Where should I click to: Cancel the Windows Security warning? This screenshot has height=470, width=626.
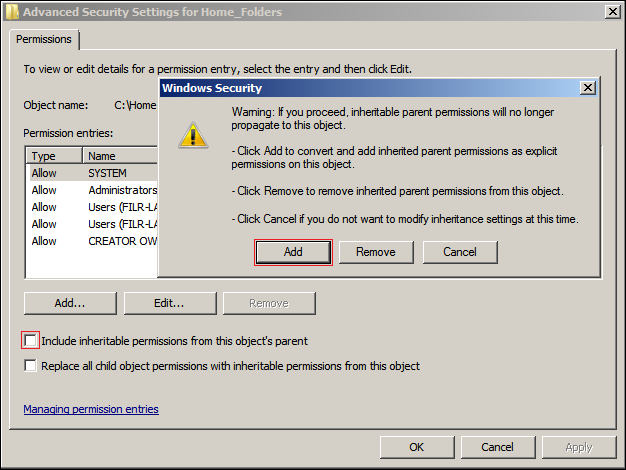(x=460, y=252)
